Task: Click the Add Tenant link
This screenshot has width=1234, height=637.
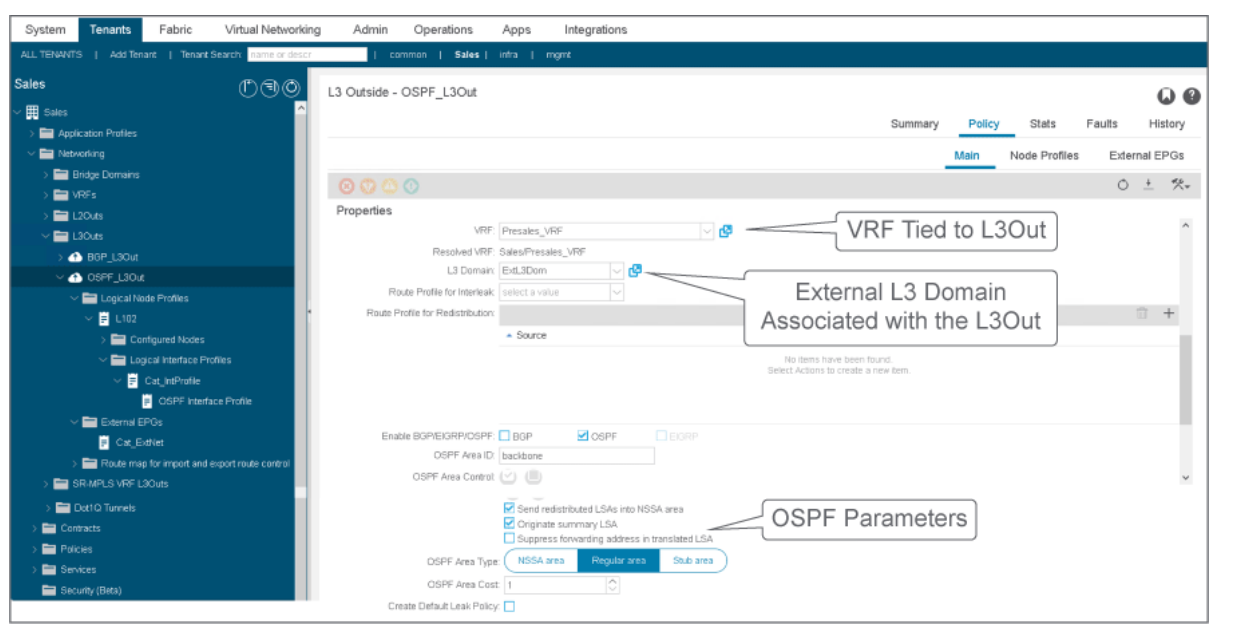Action: point(133,55)
